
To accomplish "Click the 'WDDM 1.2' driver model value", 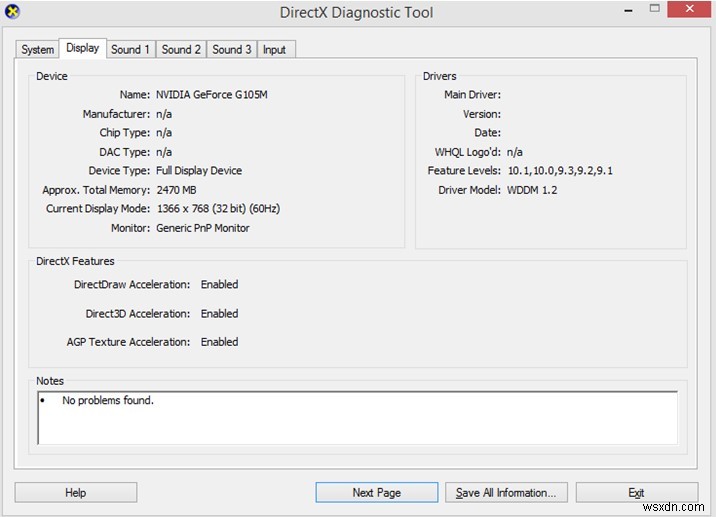I will (x=532, y=190).
